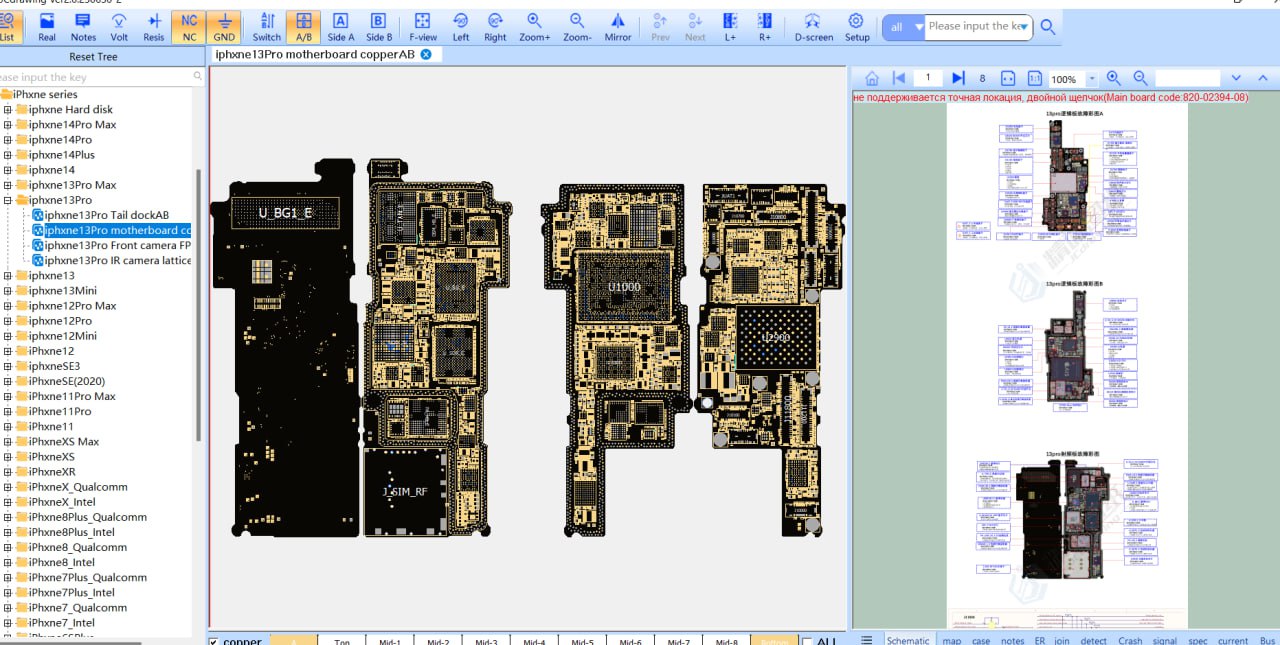Select the Volt measurement tool
The width and height of the screenshot is (1280, 645).
click(119, 27)
